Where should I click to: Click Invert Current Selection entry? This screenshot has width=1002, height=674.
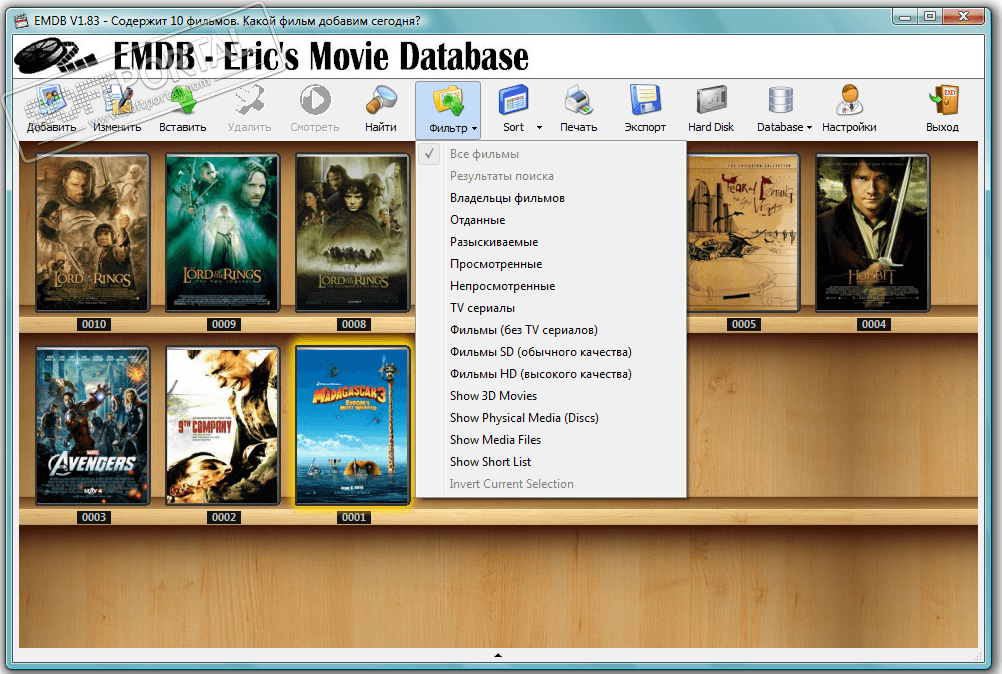(x=551, y=484)
